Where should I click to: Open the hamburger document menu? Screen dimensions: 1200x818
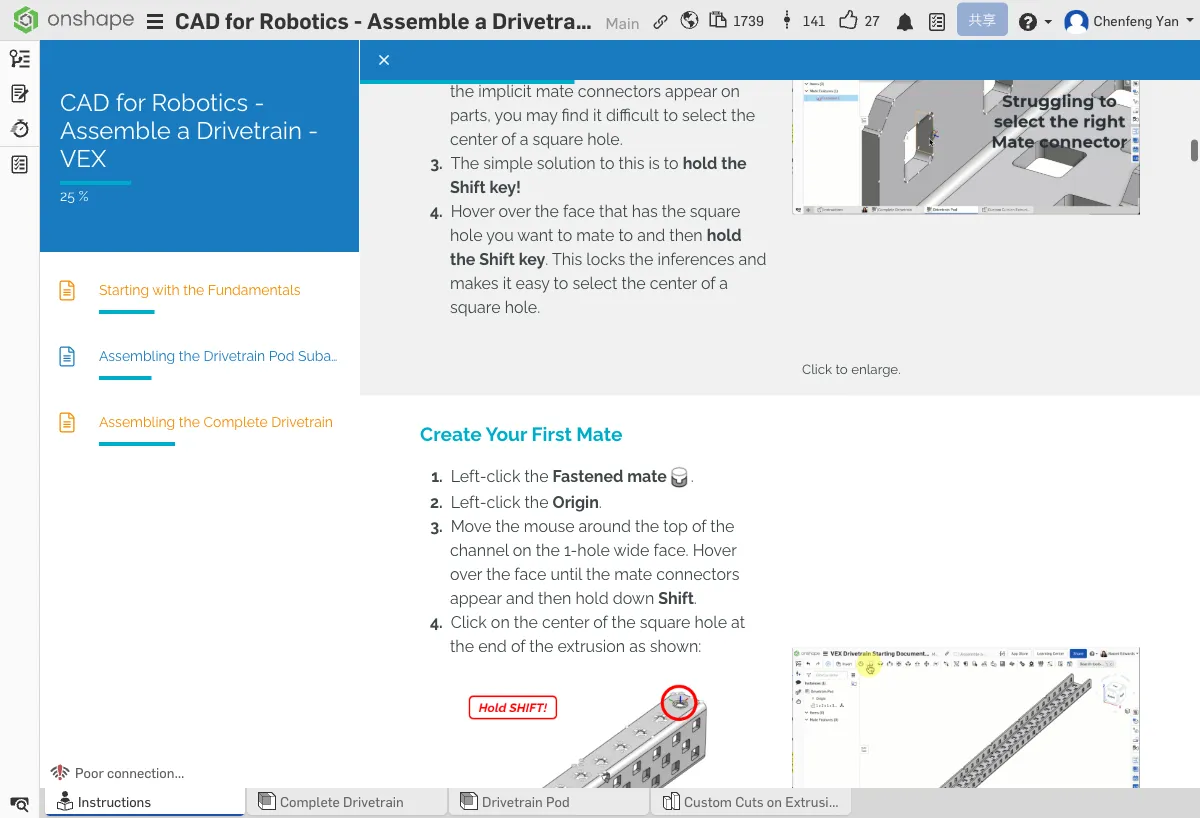pos(154,22)
